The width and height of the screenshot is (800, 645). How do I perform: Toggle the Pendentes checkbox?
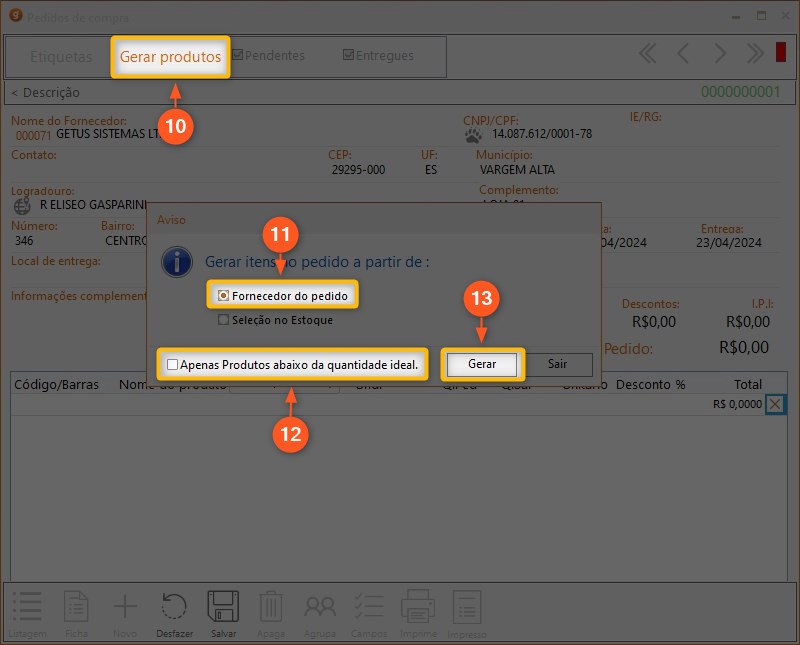click(238, 56)
